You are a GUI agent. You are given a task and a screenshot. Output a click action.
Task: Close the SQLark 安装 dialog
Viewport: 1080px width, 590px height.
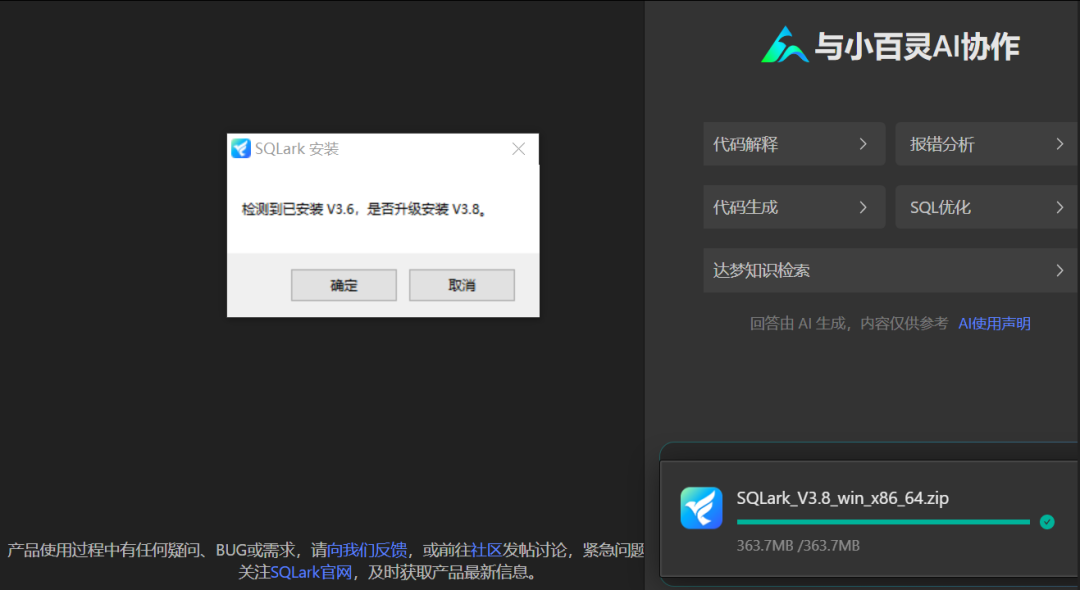coord(519,149)
